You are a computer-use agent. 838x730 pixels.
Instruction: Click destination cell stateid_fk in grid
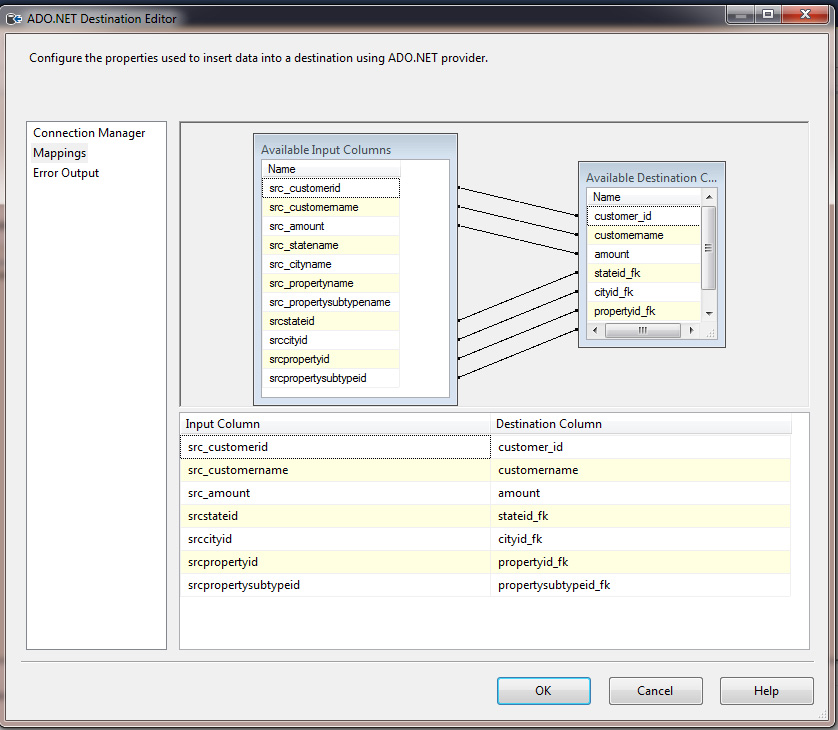pyautogui.click(x=641, y=516)
